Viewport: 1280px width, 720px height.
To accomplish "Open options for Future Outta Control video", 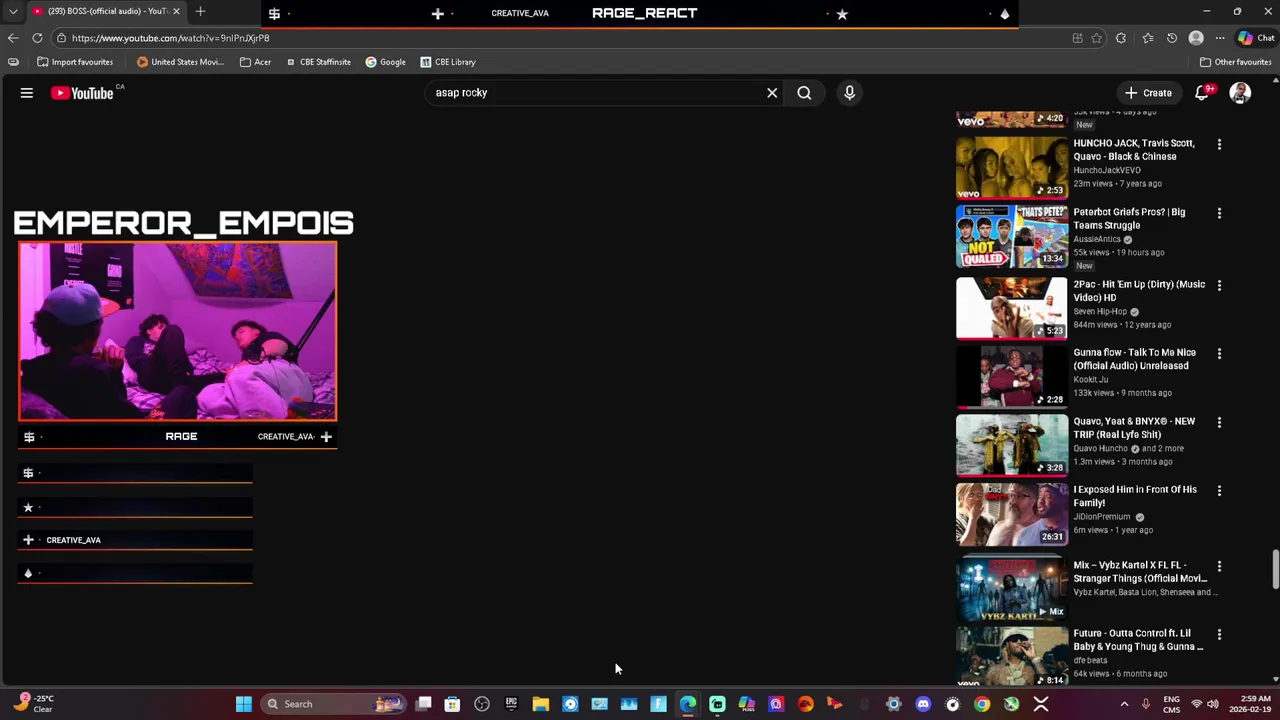I will [x=1219, y=634].
